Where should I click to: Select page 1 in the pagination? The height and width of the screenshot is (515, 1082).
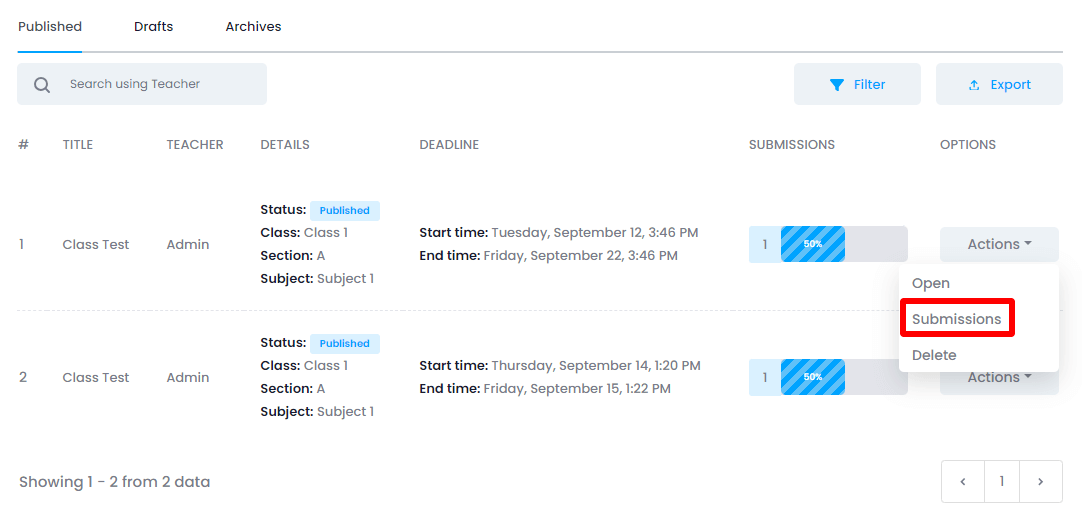[1002, 482]
